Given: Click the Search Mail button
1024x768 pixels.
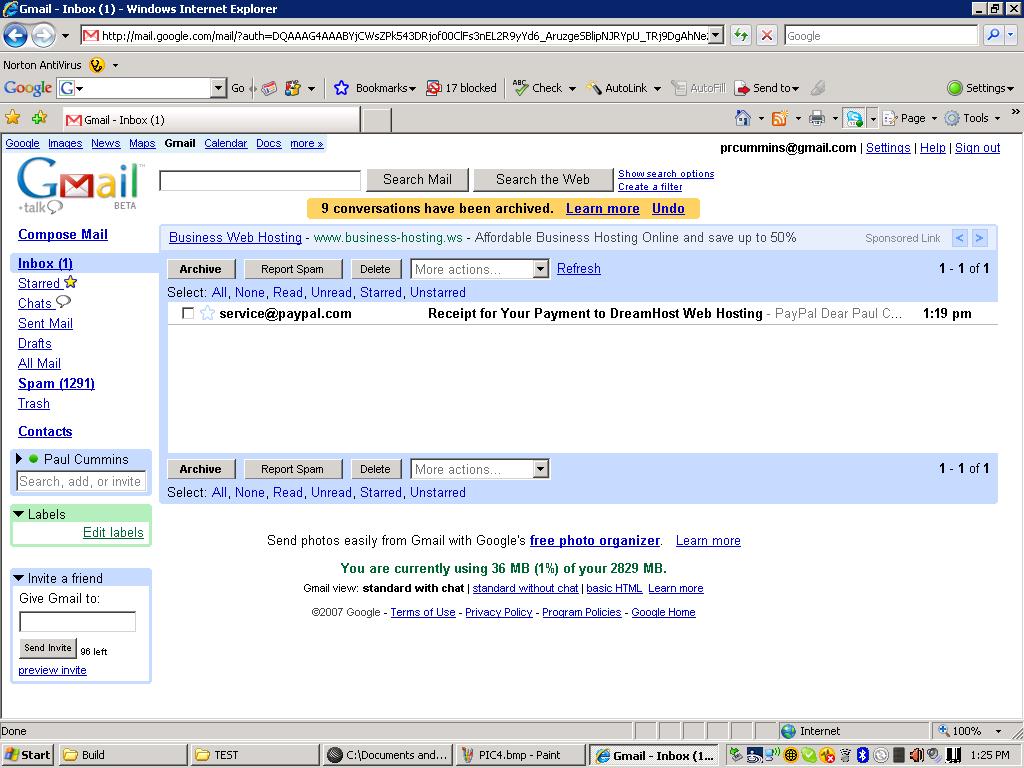Looking at the screenshot, I should [x=417, y=180].
